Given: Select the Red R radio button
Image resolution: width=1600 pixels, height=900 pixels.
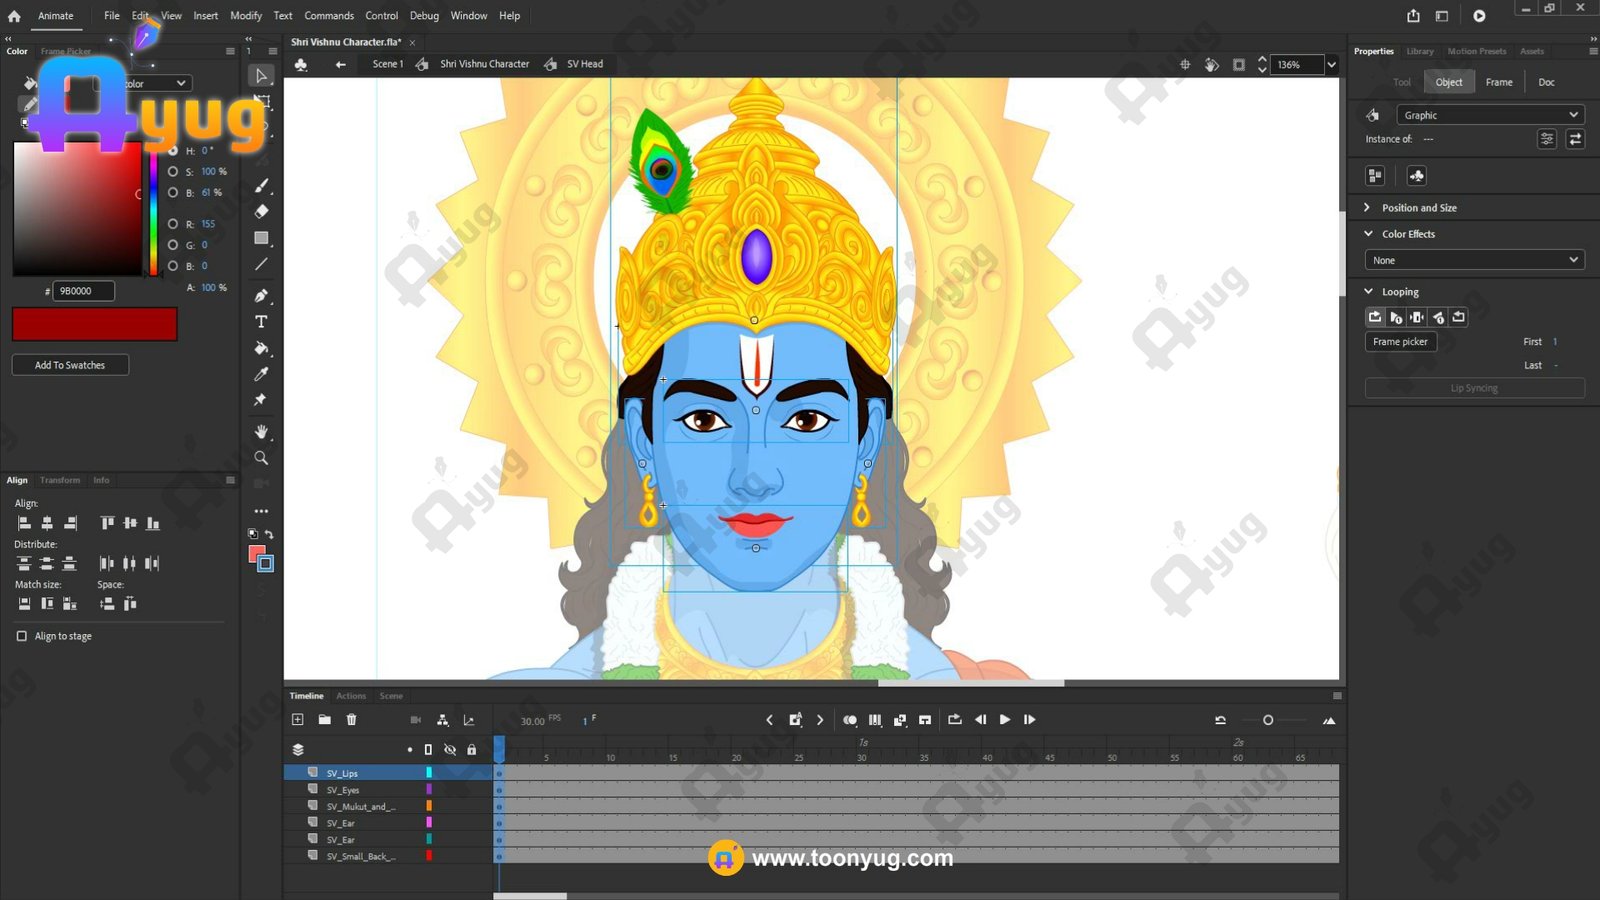Looking at the screenshot, I should pos(173,224).
